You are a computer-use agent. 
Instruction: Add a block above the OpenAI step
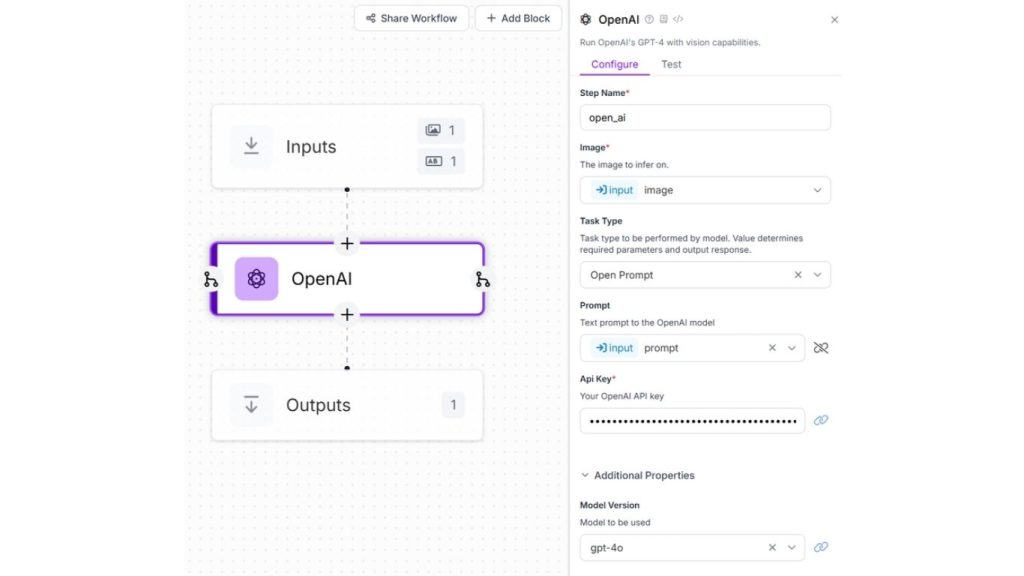click(347, 244)
